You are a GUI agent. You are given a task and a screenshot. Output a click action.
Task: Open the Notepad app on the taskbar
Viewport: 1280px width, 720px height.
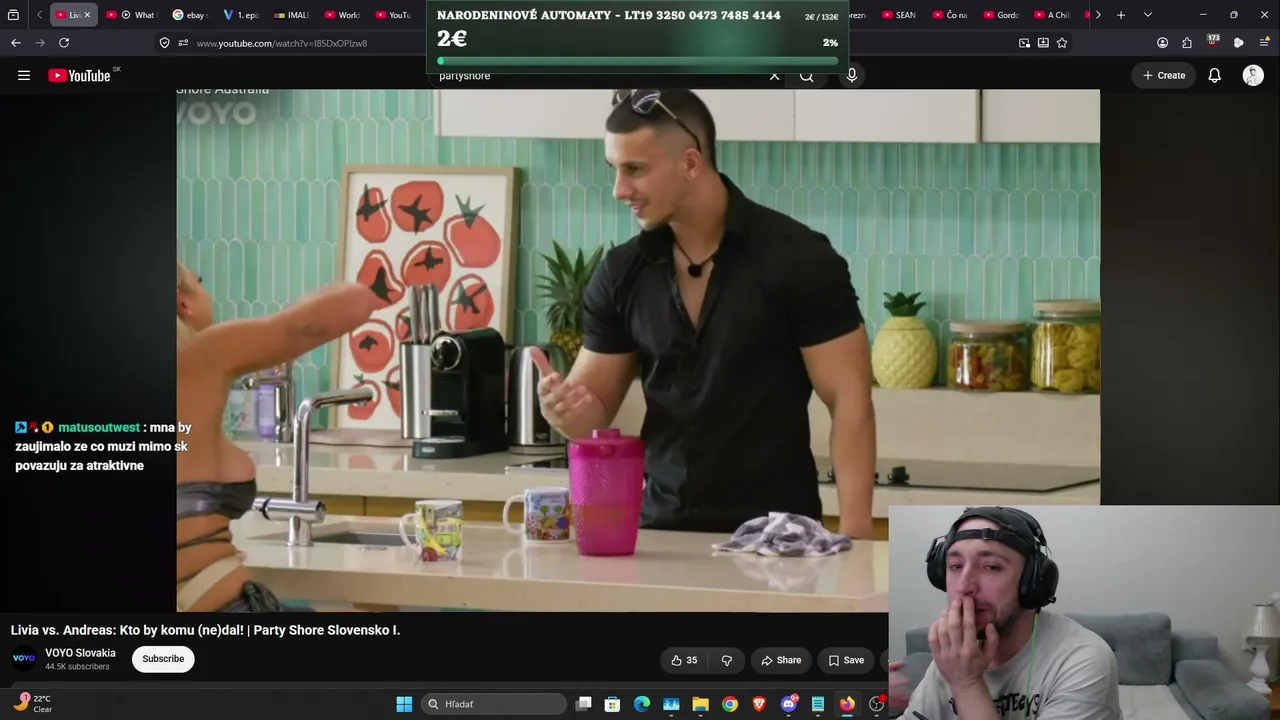coord(818,704)
